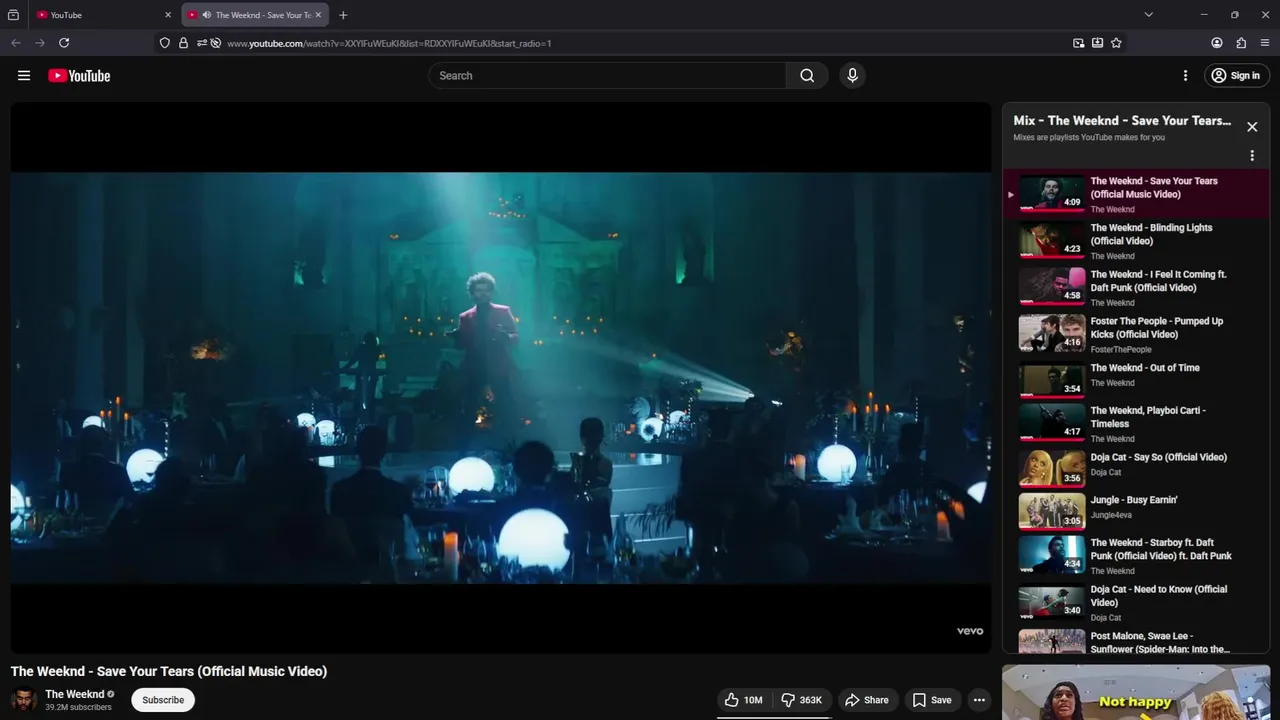1280x720 pixels.
Task: Select currently playing Save Your Tears entry
Action: (x=1136, y=194)
